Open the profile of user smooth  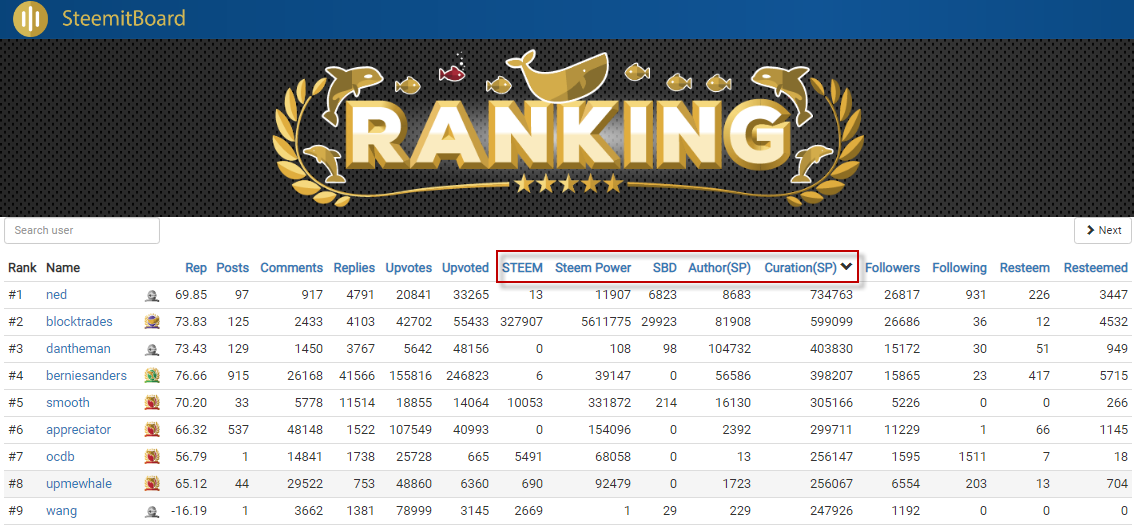coord(68,403)
